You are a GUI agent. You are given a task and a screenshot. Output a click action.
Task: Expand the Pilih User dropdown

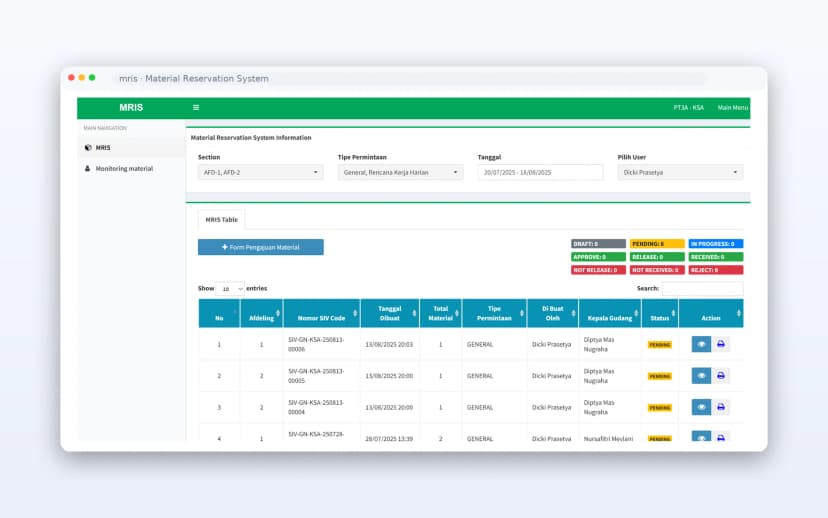pyautogui.click(x=680, y=172)
